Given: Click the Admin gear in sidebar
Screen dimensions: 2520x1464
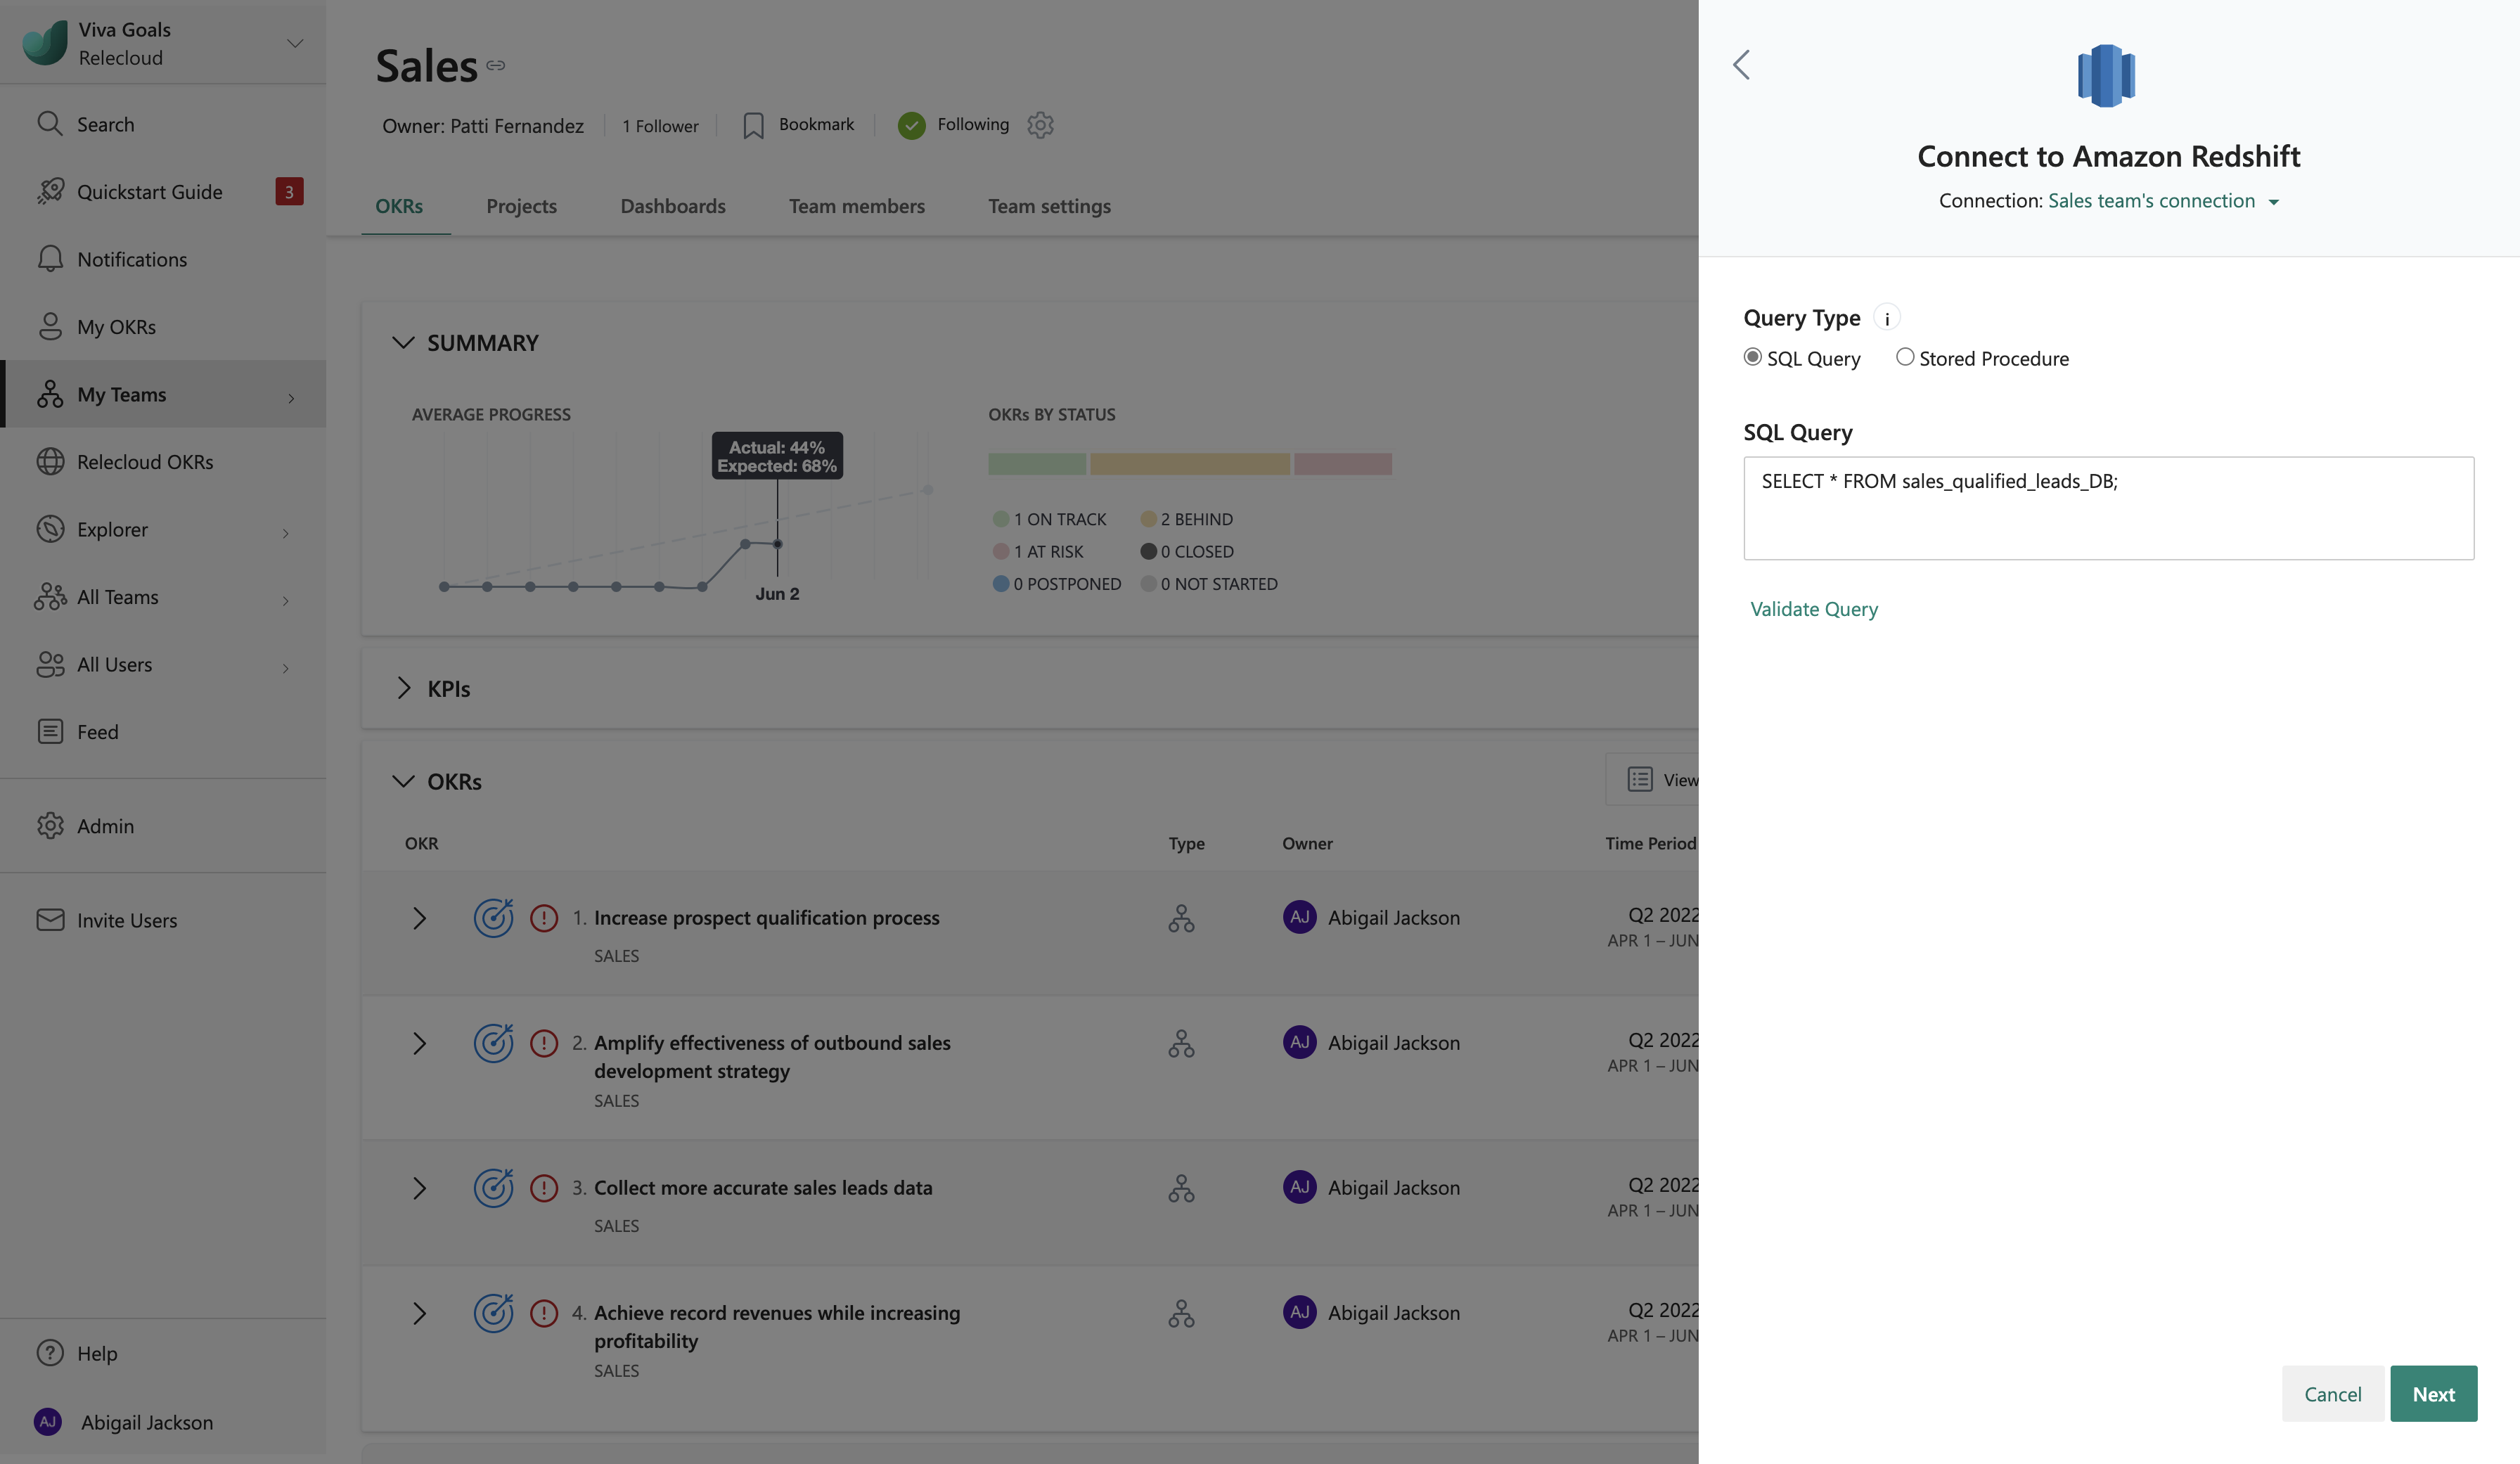Looking at the screenshot, I should tap(50, 826).
